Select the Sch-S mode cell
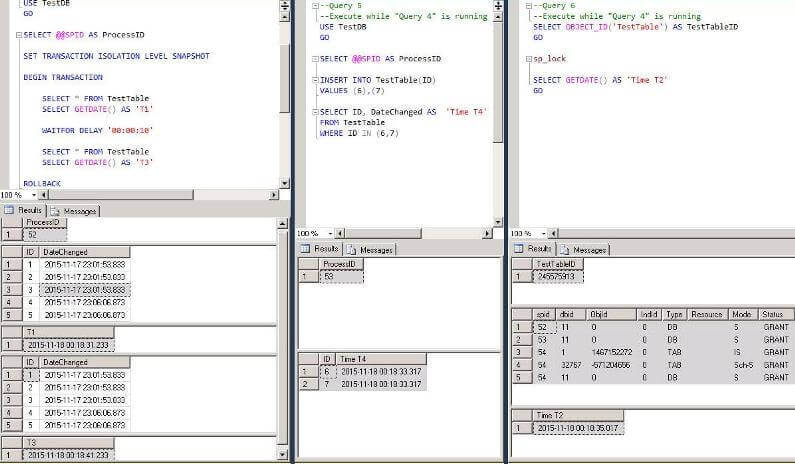 pyautogui.click(x=743, y=365)
